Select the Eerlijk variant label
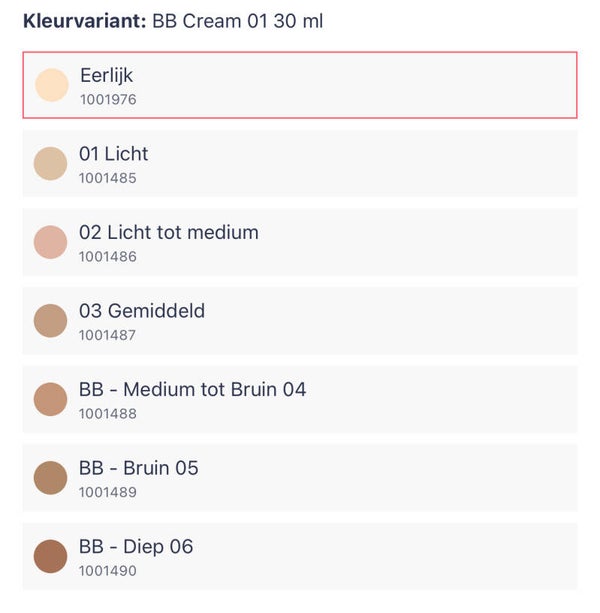The width and height of the screenshot is (600, 613). [x=106, y=75]
